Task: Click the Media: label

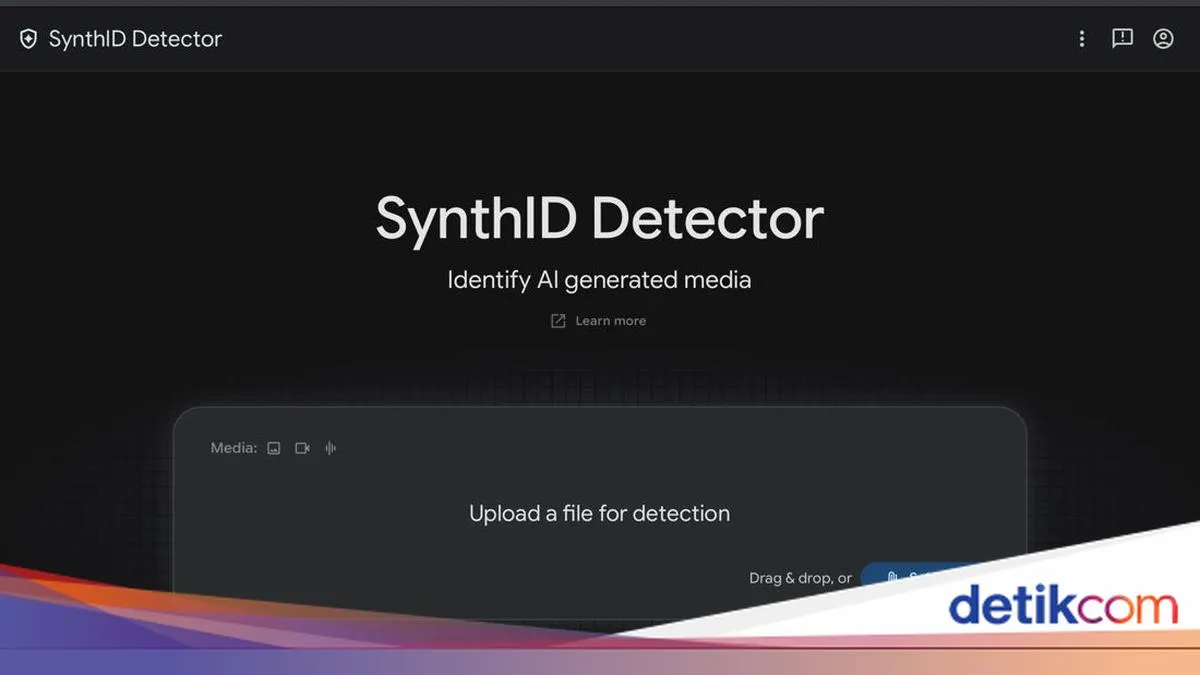Action: point(234,448)
